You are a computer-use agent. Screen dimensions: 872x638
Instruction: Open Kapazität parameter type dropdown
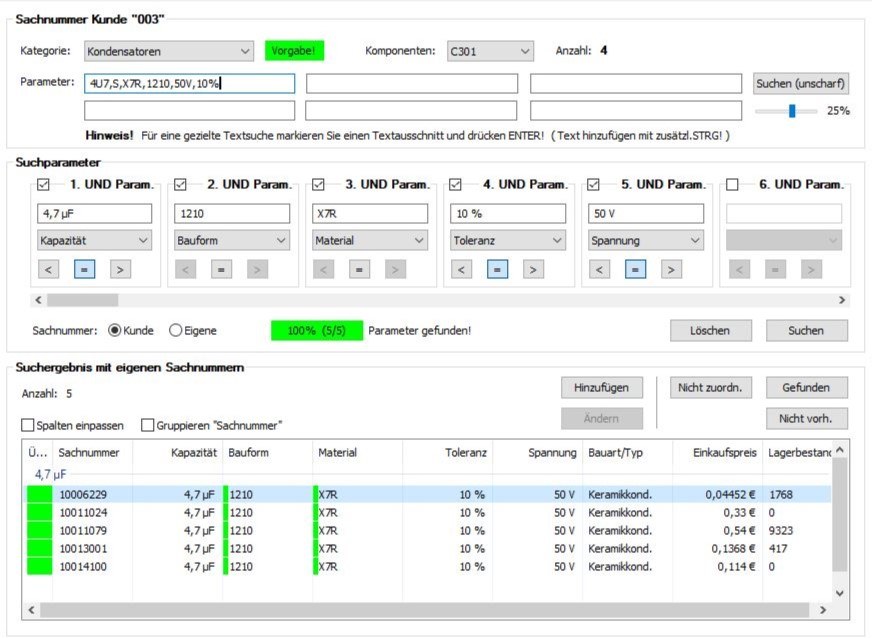pyautogui.click(x=95, y=240)
